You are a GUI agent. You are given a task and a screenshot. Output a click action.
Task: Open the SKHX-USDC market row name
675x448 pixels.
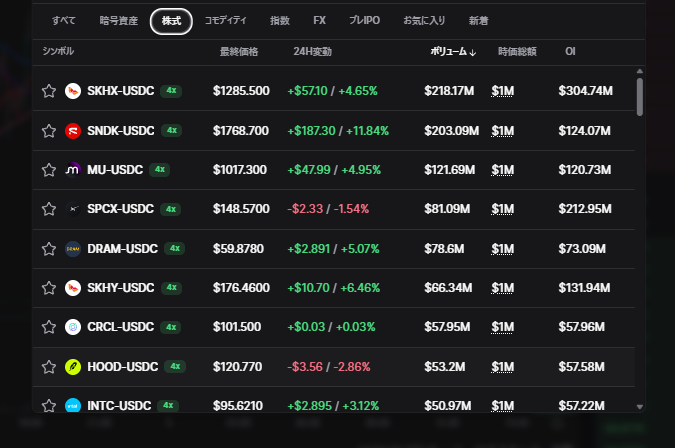pos(121,91)
